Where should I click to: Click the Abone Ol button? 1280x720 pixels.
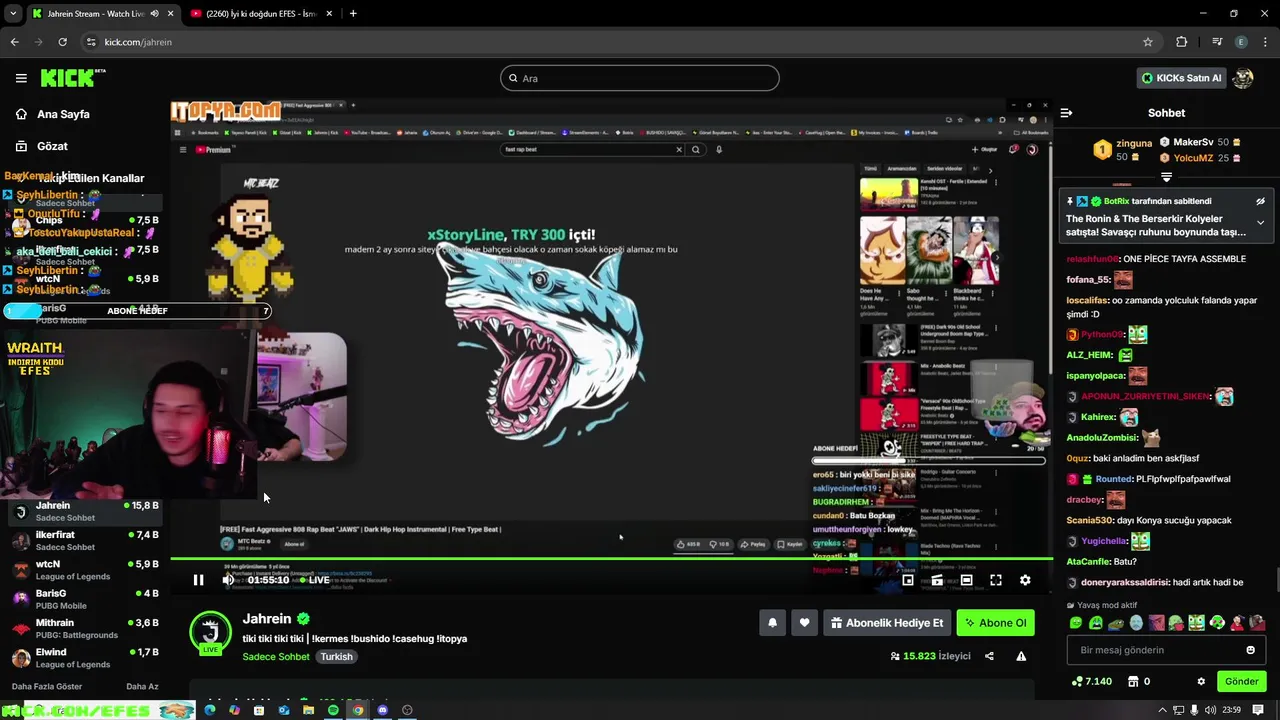pos(995,623)
